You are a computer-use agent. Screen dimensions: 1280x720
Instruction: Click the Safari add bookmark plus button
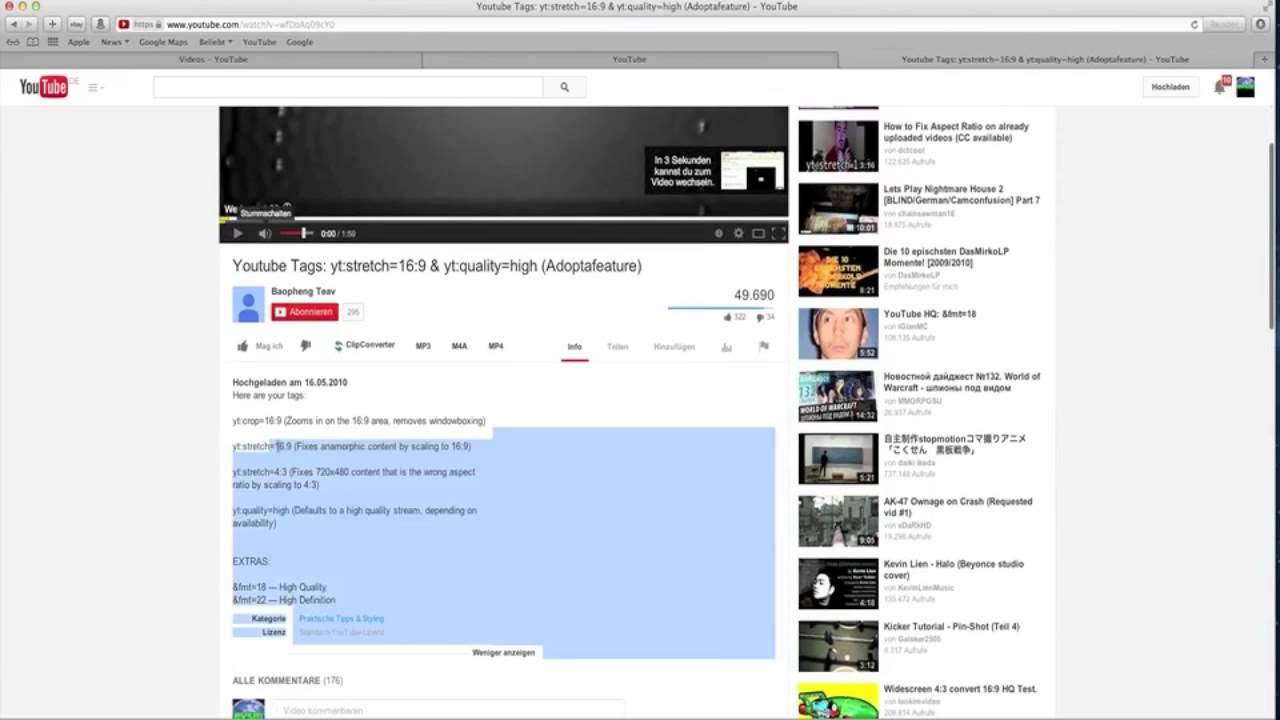click(x=52, y=24)
